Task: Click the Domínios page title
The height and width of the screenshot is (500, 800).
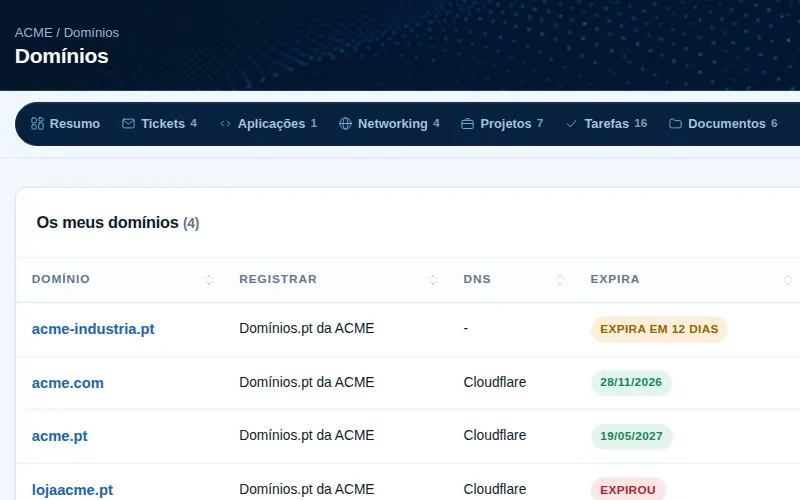Action: [x=61, y=56]
